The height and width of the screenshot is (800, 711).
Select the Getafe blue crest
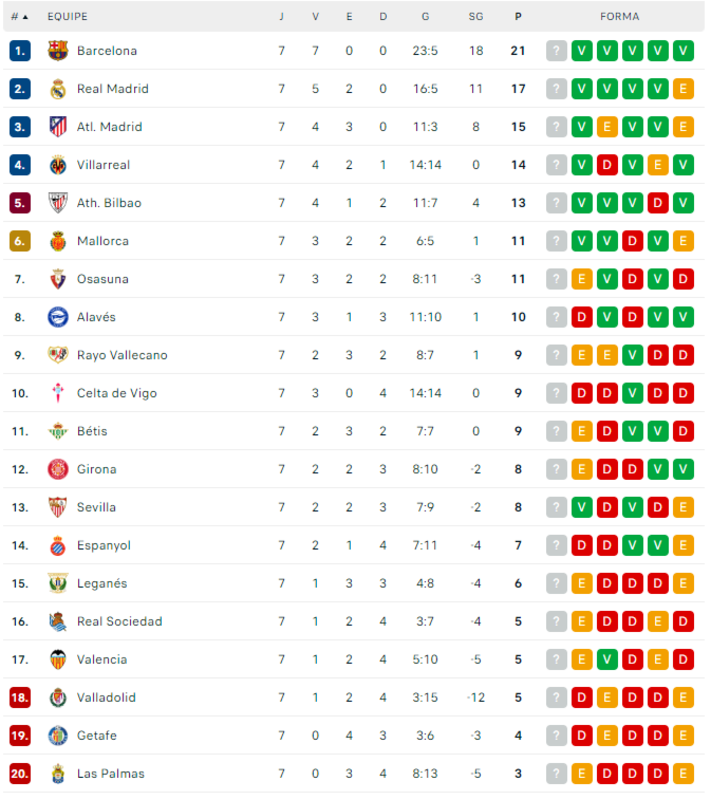(x=58, y=735)
